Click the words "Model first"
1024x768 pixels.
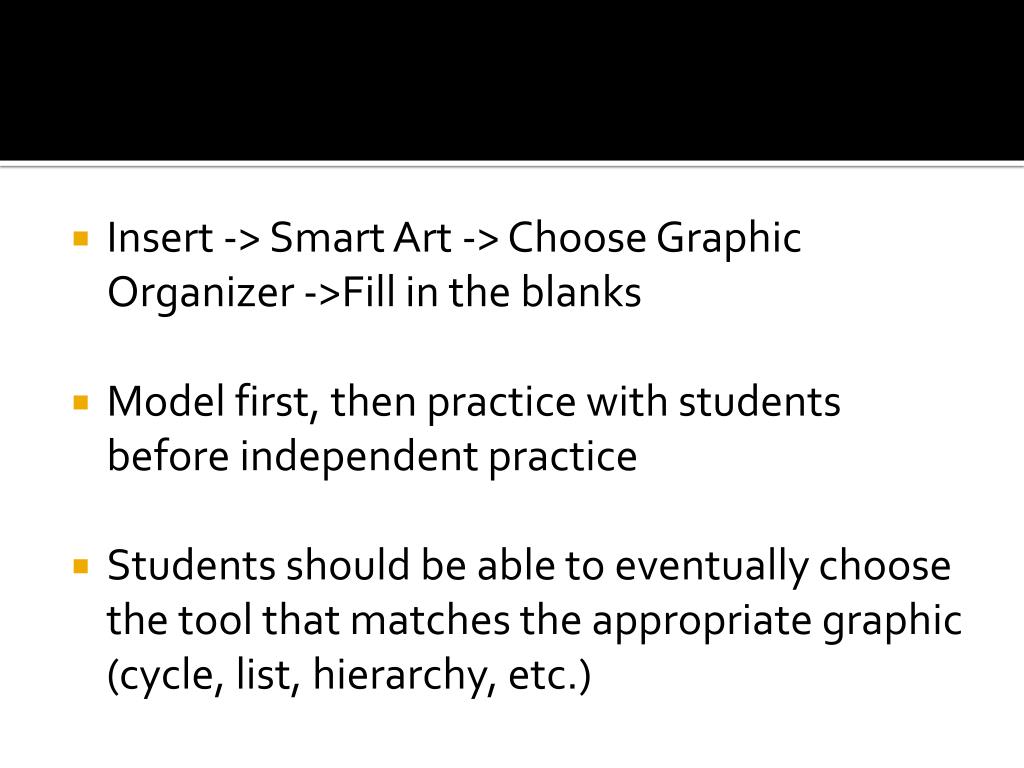tap(211, 403)
